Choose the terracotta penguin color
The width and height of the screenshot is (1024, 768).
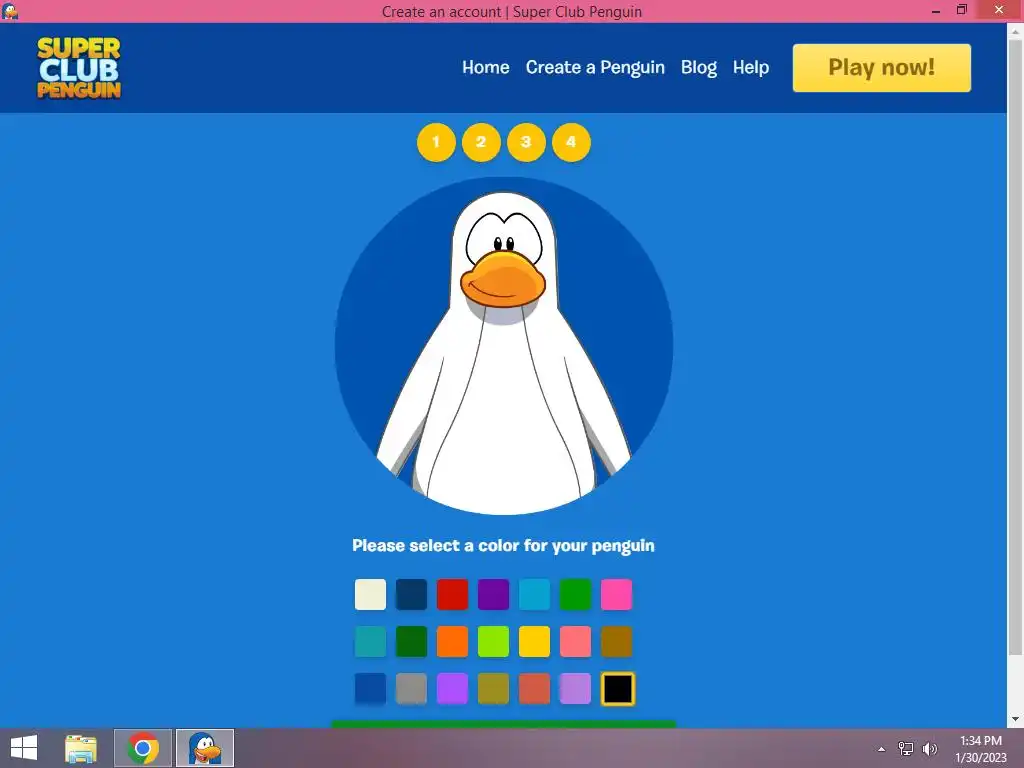click(534, 689)
